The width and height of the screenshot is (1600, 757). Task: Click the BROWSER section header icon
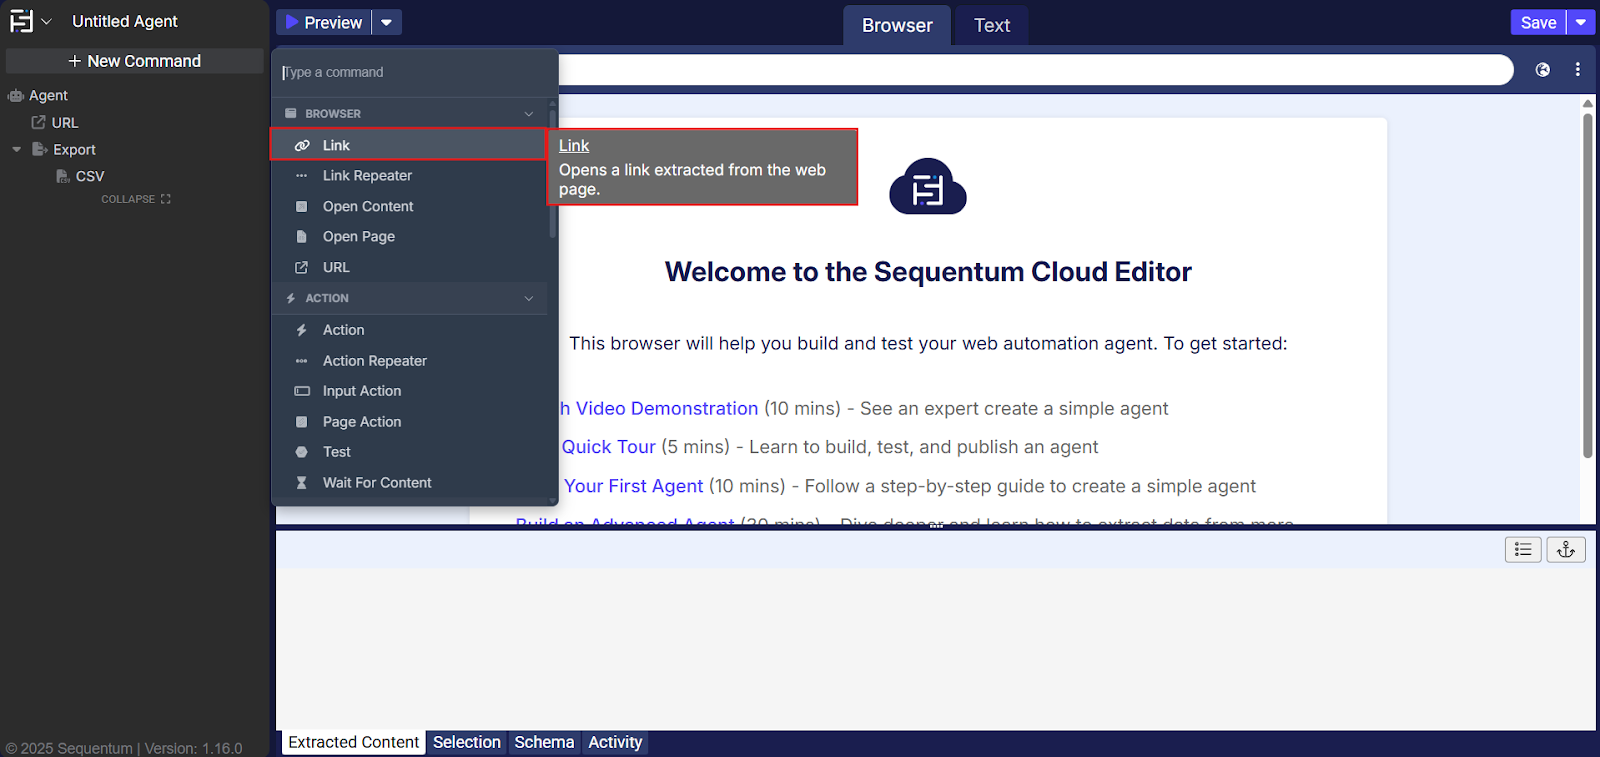pyautogui.click(x=291, y=114)
